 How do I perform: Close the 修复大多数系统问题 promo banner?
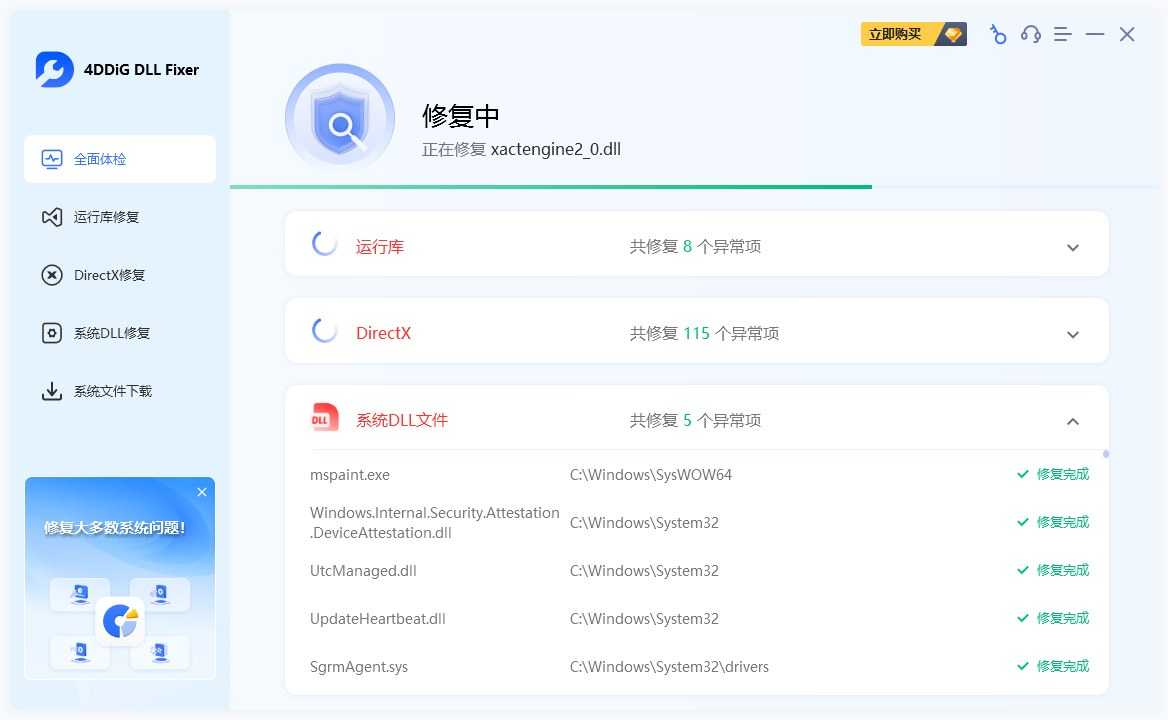[202, 492]
